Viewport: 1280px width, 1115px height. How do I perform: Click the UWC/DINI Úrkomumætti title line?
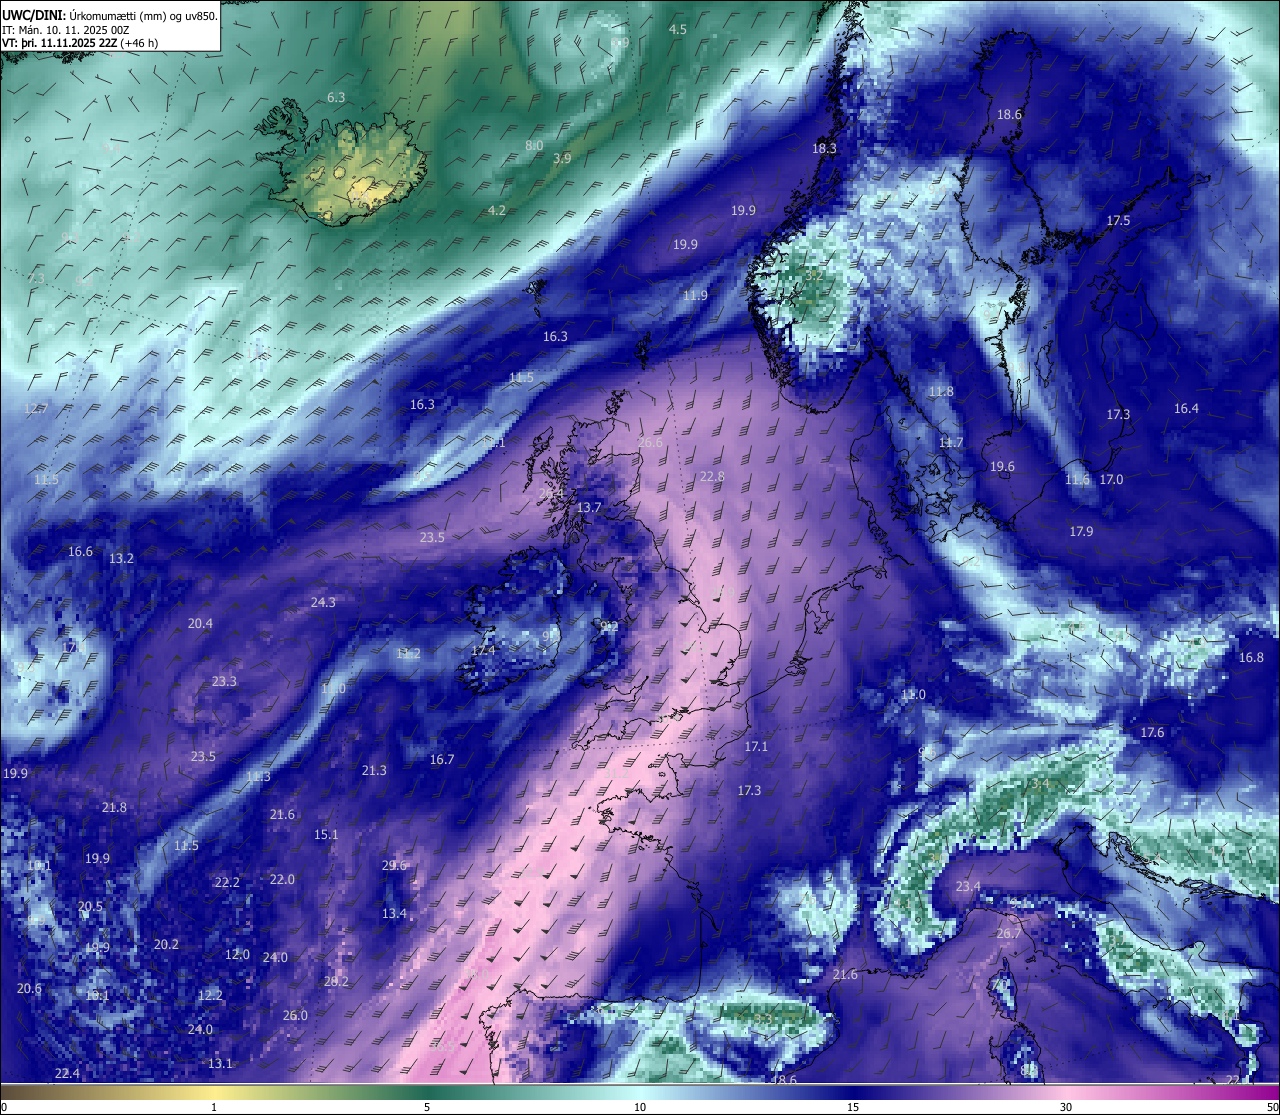tap(110, 16)
